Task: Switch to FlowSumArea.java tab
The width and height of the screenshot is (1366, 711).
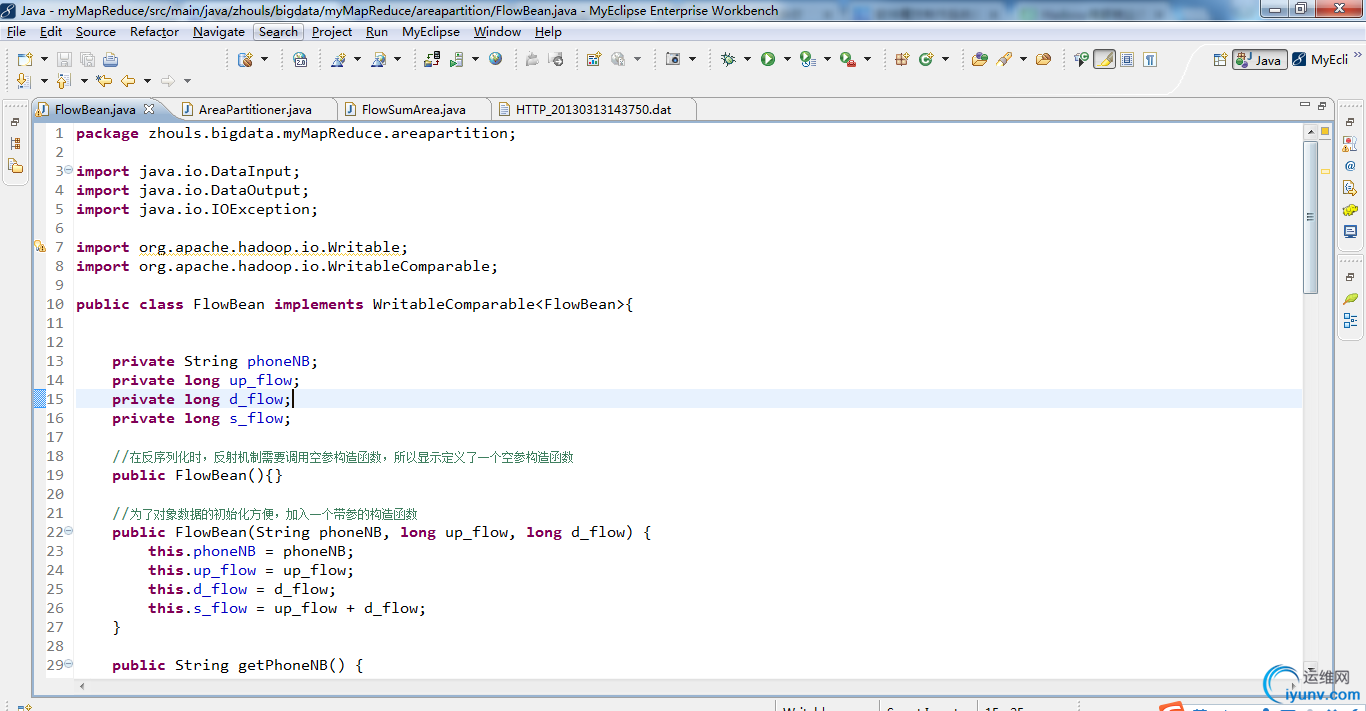Action: pyautogui.click(x=414, y=109)
